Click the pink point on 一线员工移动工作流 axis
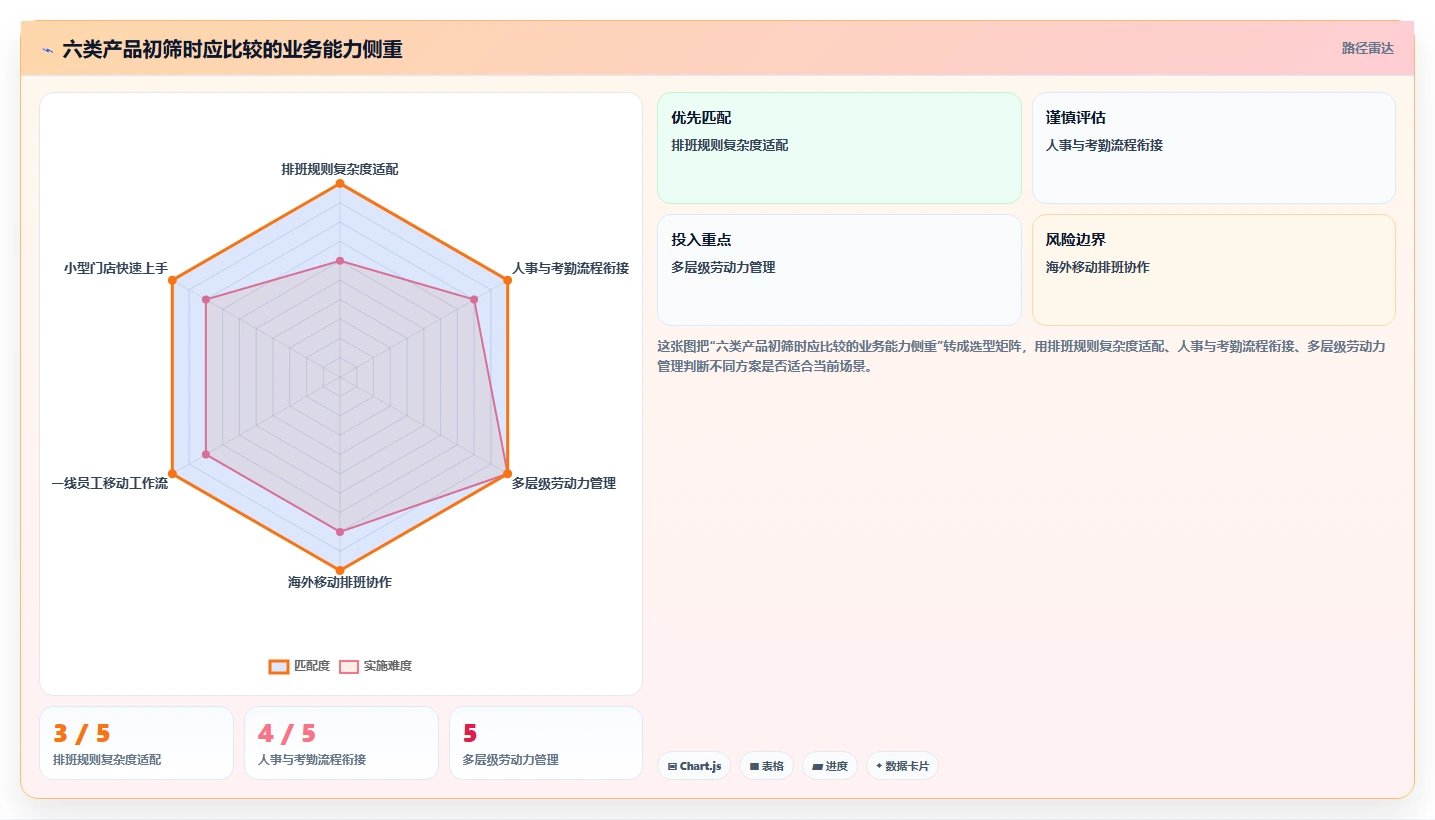 [206, 455]
